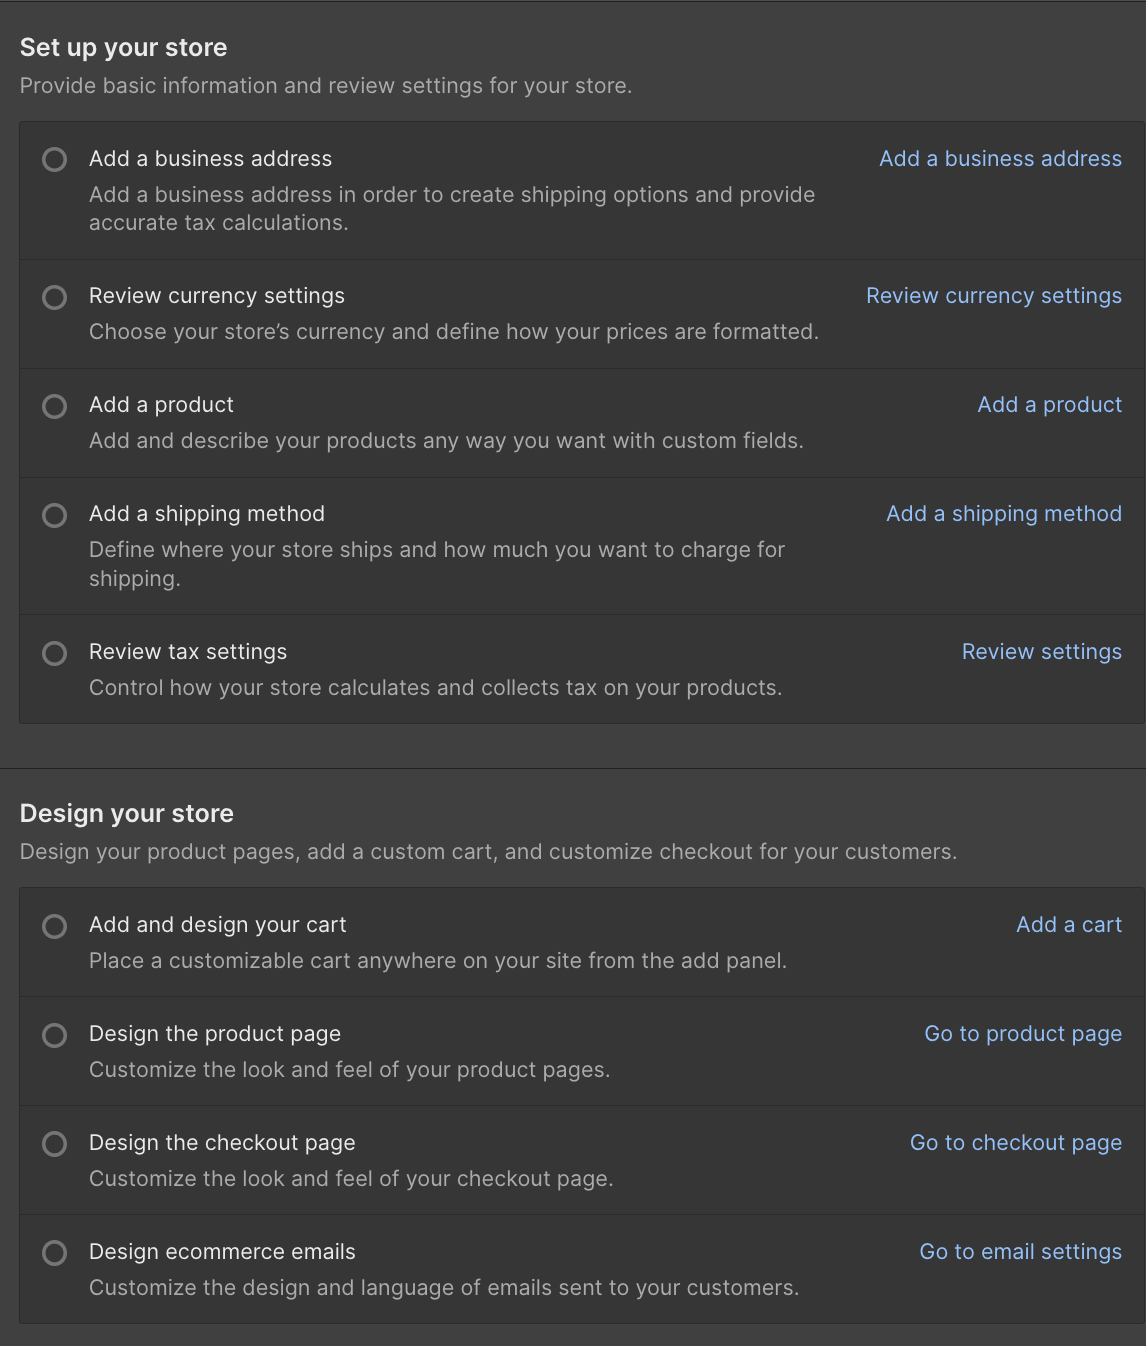Open the 'Go to checkout page' link
Viewport: 1146px width, 1346px height.
pyautogui.click(x=1015, y=1143)
